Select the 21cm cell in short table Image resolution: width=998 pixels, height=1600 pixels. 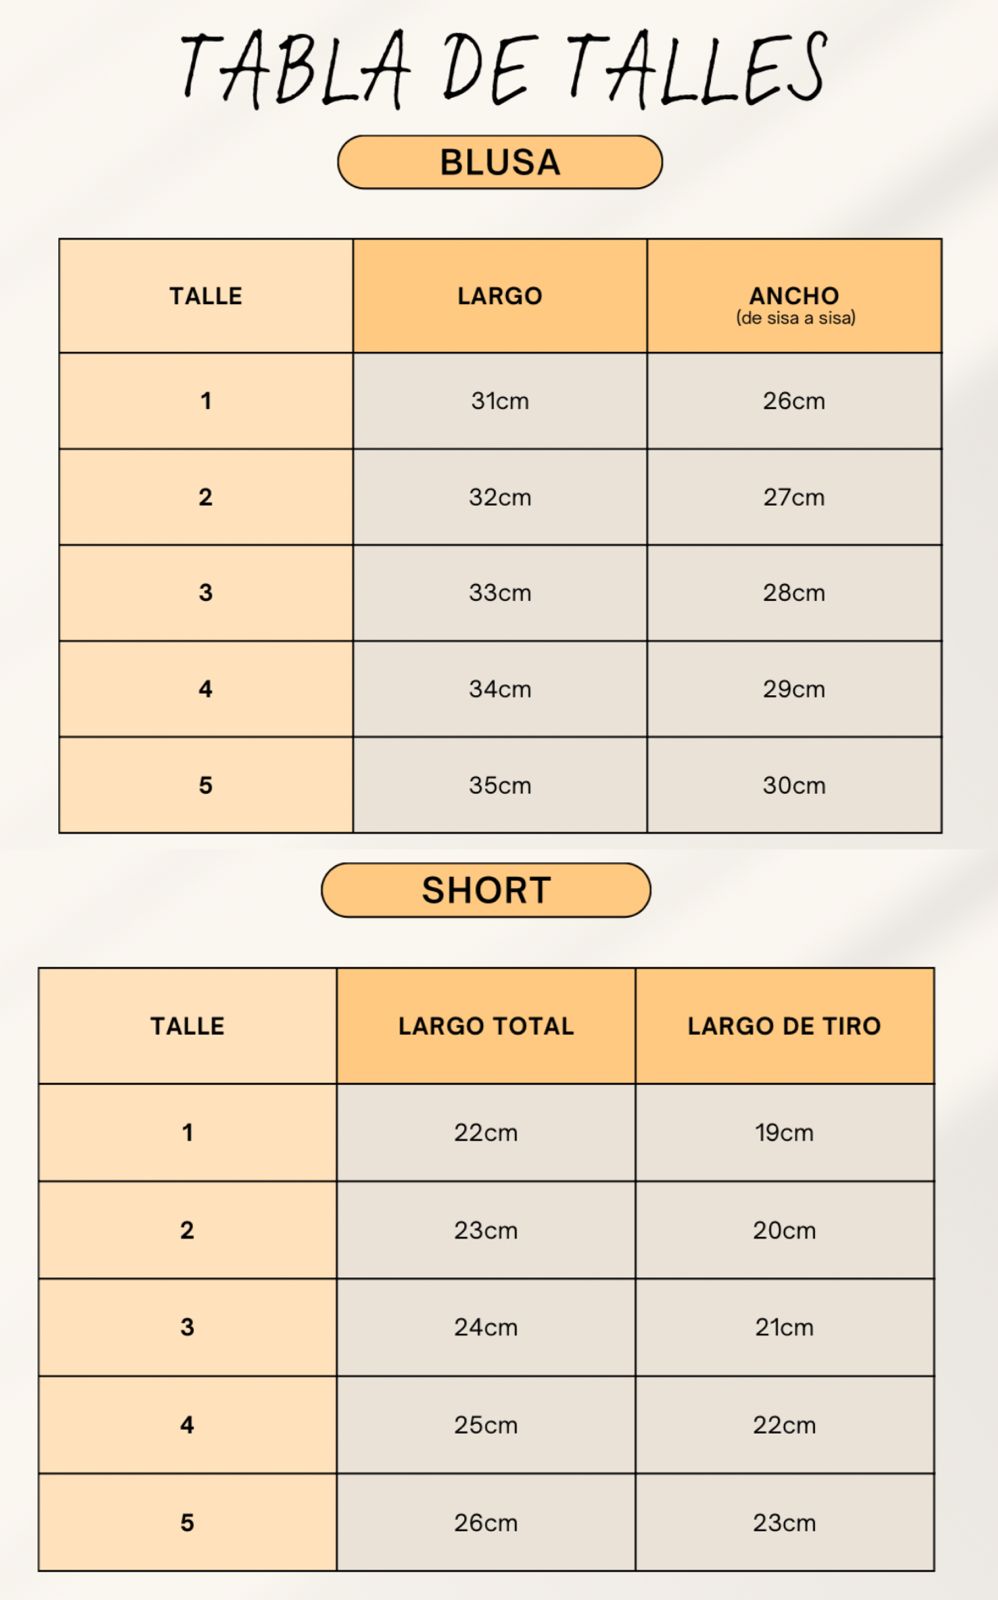coord(784,1328)
